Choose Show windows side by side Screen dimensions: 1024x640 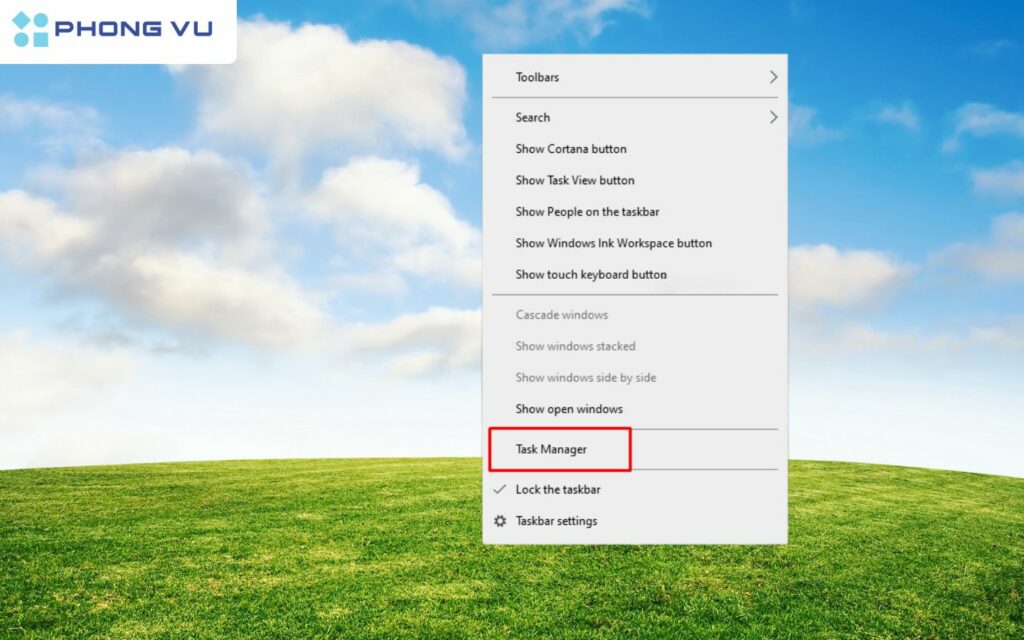[585, 378]
